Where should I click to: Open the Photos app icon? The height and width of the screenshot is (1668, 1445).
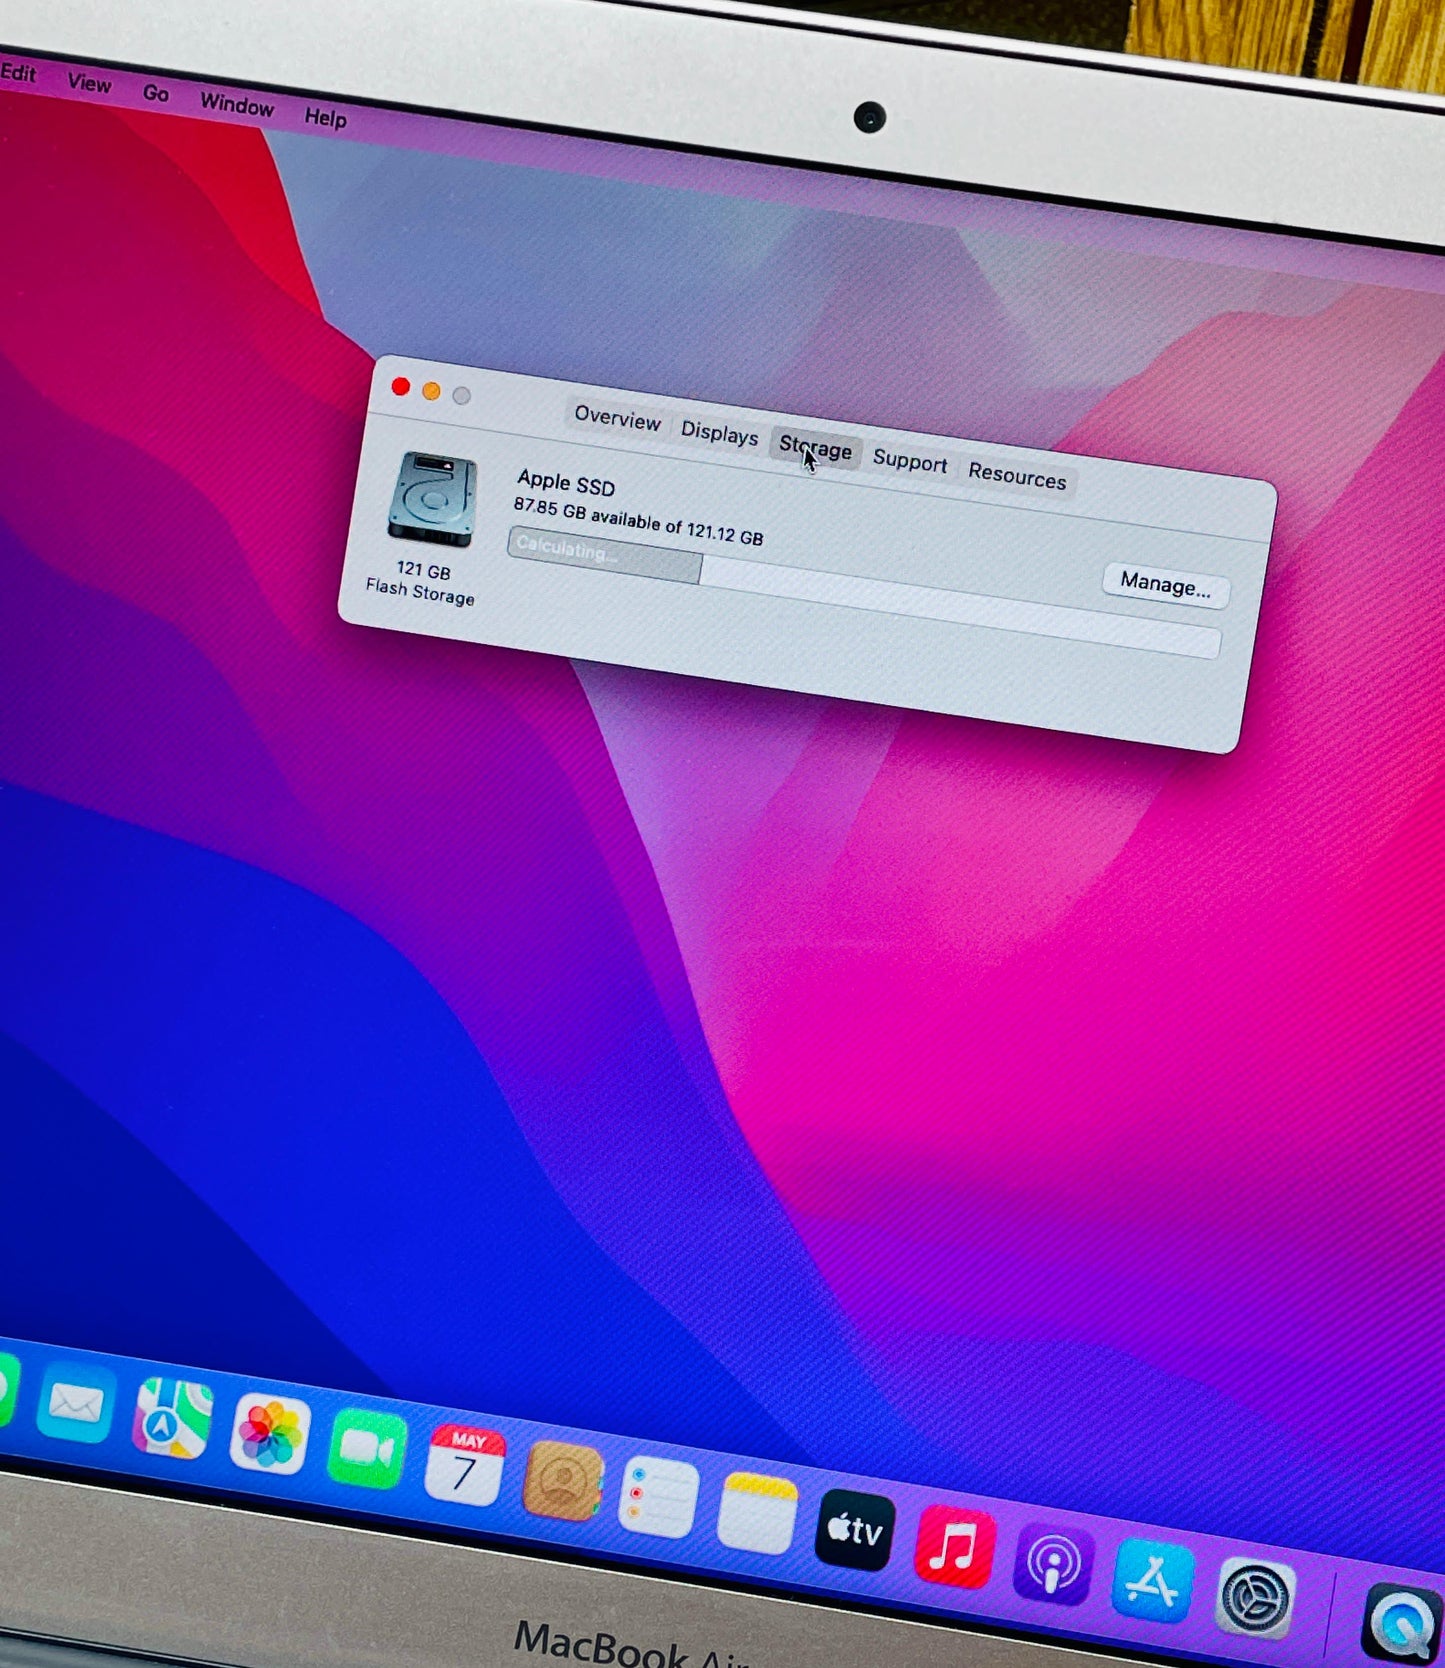point(269,1434)
